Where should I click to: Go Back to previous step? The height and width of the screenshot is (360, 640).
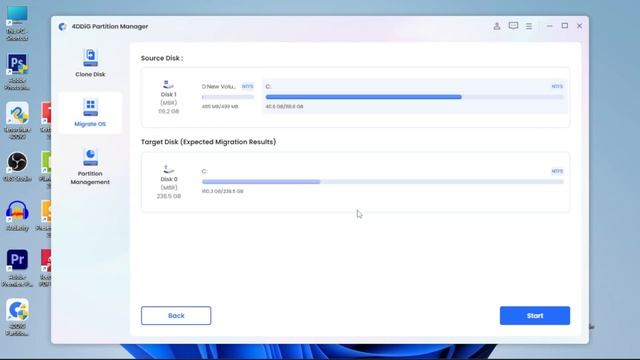click(x=176, y=316)
